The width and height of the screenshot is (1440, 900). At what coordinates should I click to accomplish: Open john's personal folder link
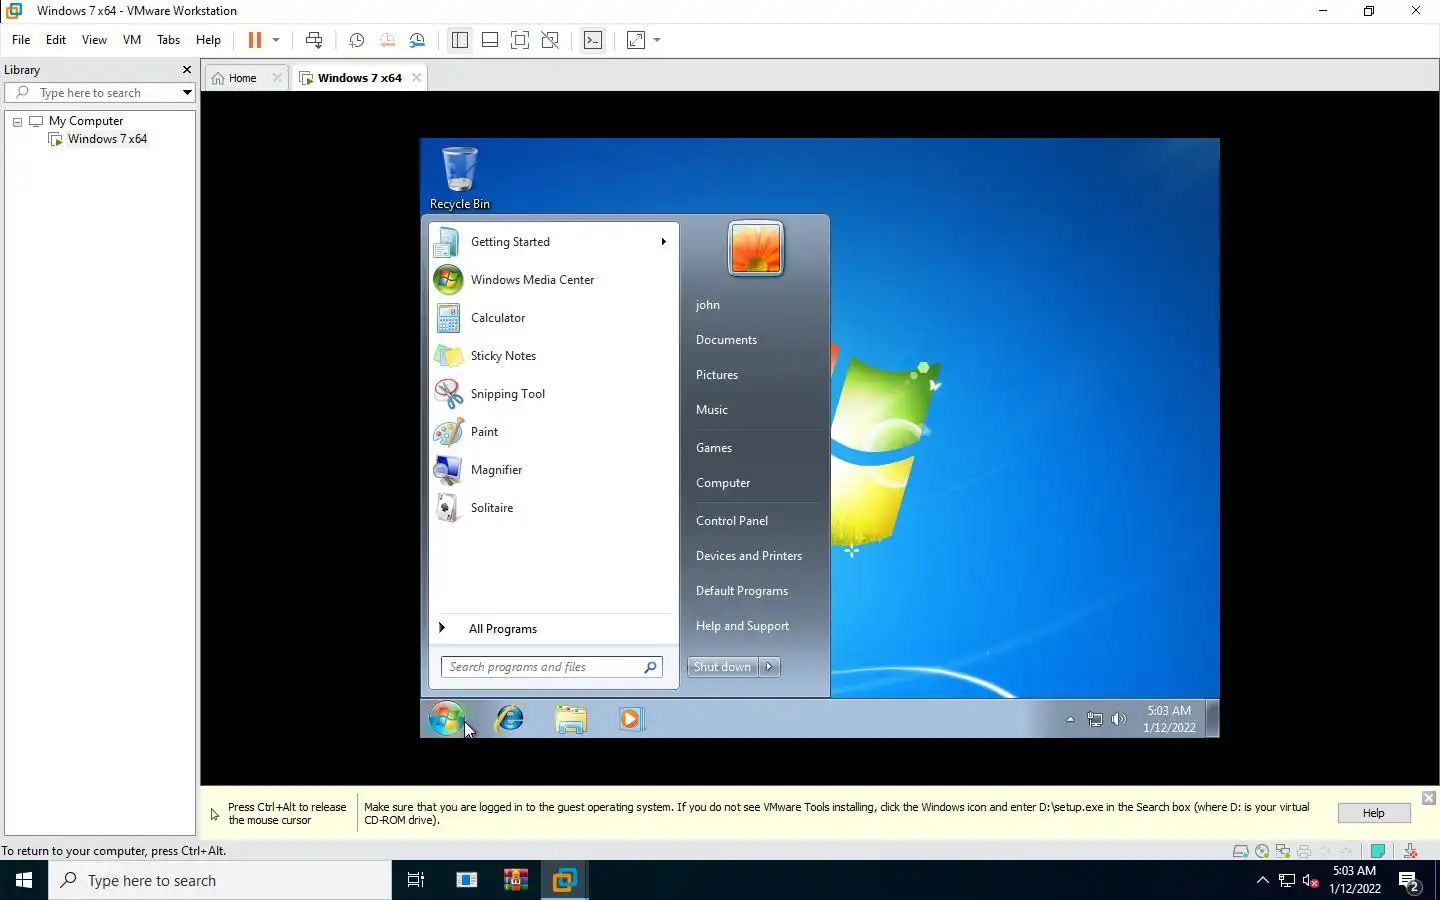pyautogui.click(x=708, y=305)
